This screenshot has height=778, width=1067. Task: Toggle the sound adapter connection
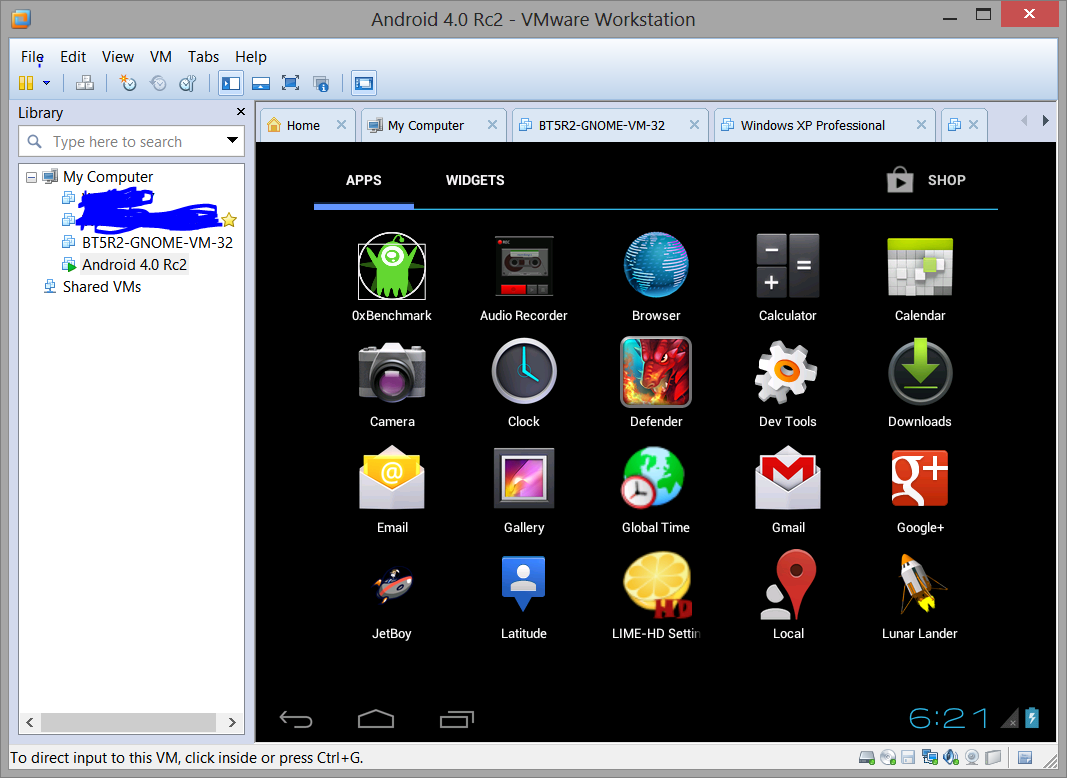(x=950, y=757)
